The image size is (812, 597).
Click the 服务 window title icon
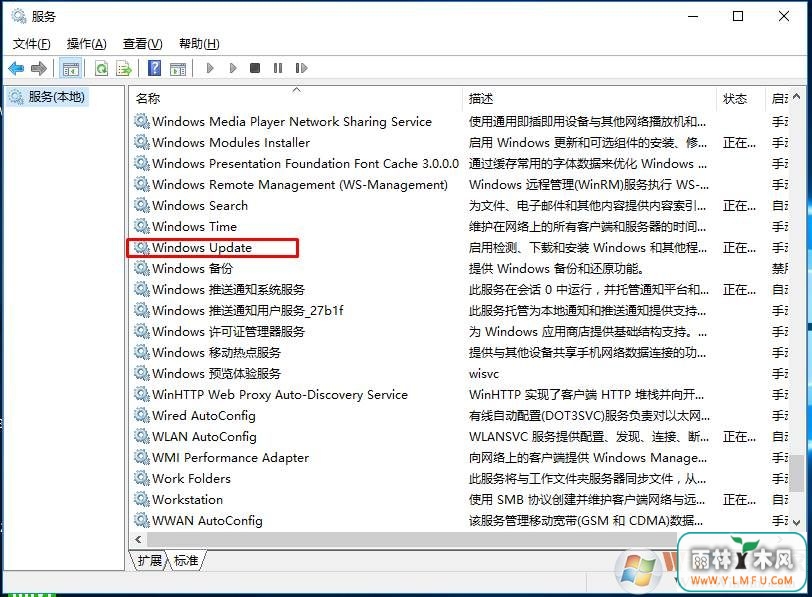[x=19, y=16]
